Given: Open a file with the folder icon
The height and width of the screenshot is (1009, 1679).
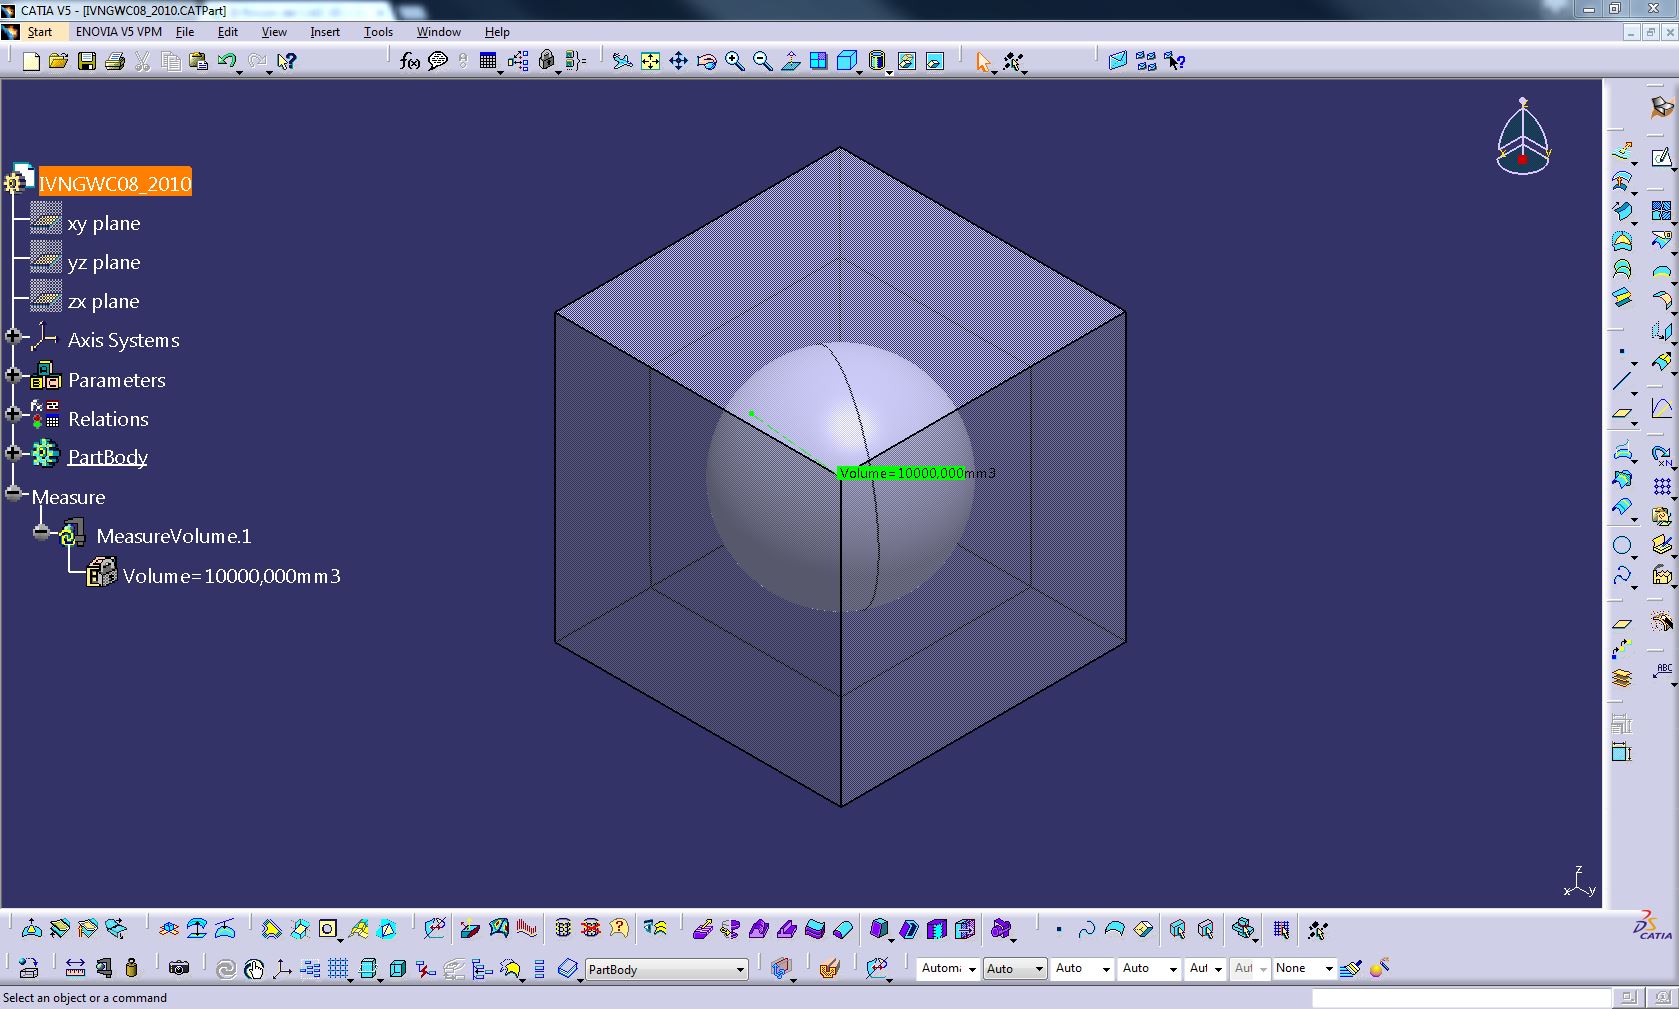Looking at the screenshot, I should tap(59, 61).
